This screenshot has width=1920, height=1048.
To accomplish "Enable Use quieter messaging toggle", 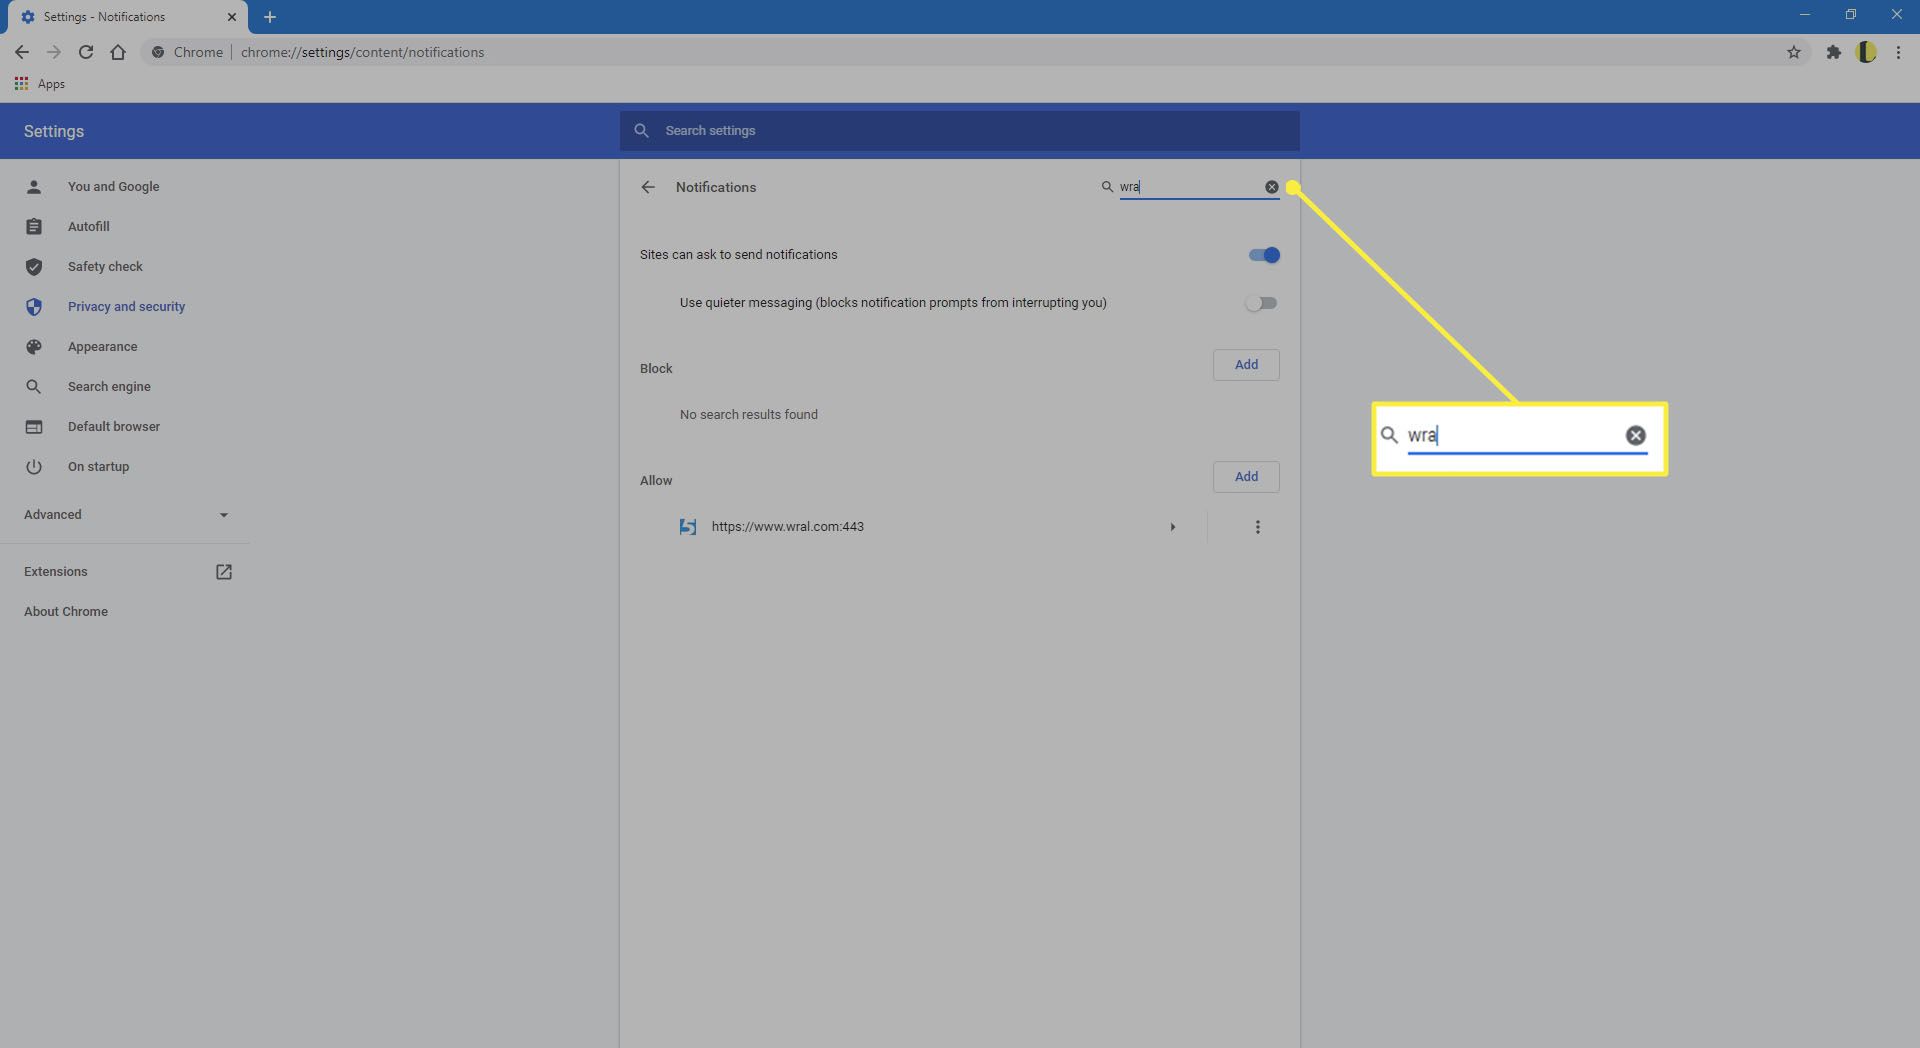I will click(1261, 303).
